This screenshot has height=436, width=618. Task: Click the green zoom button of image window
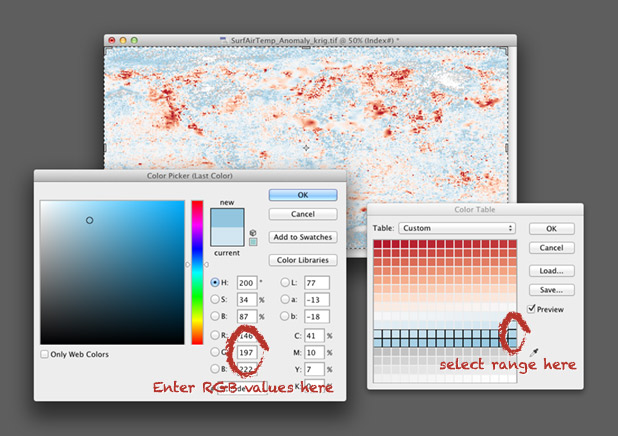click(134, 40)
